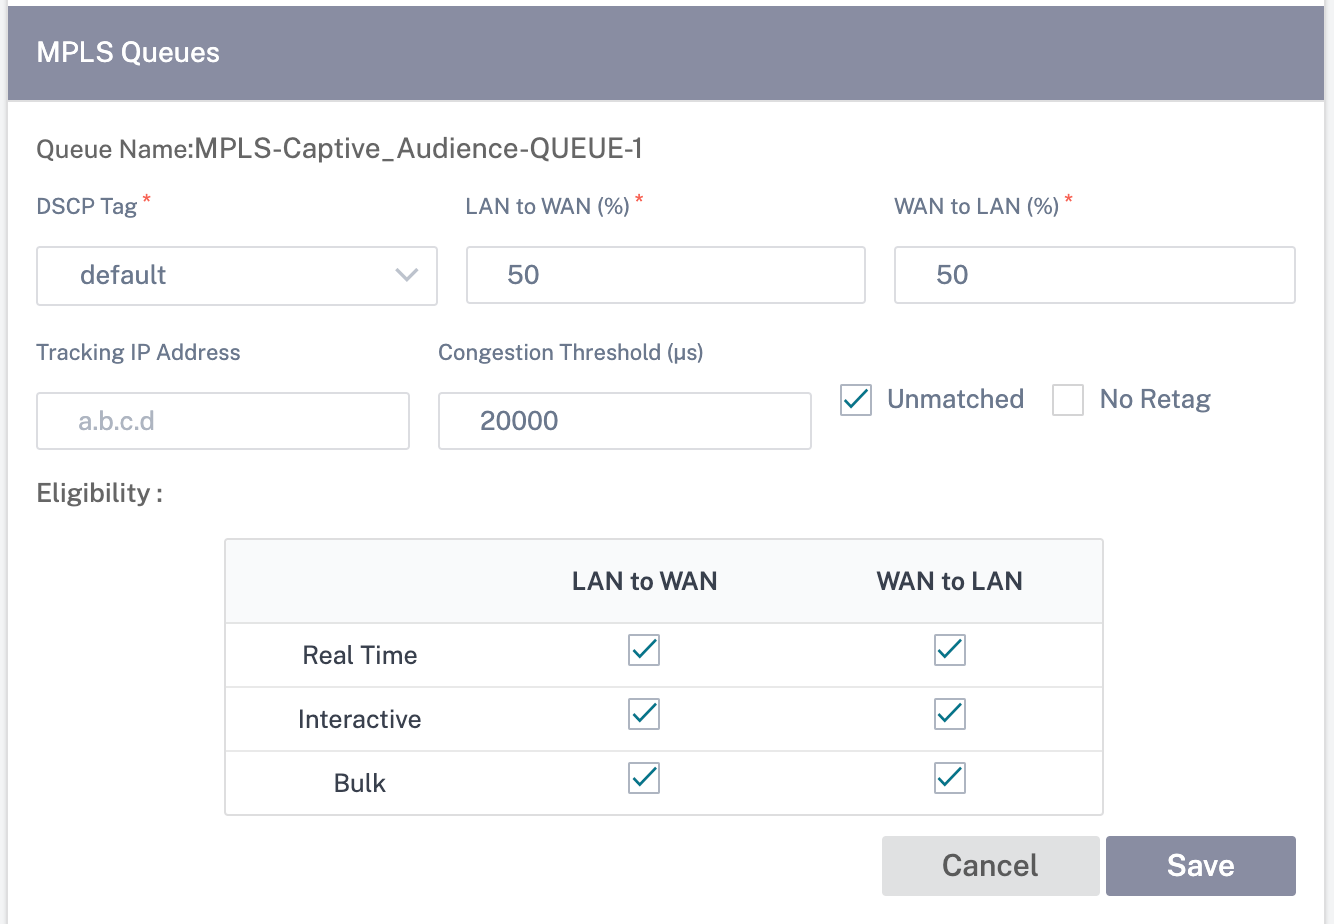Click the Eligibility label
This screenshot has height=924, width=1334.
(100, 493)
